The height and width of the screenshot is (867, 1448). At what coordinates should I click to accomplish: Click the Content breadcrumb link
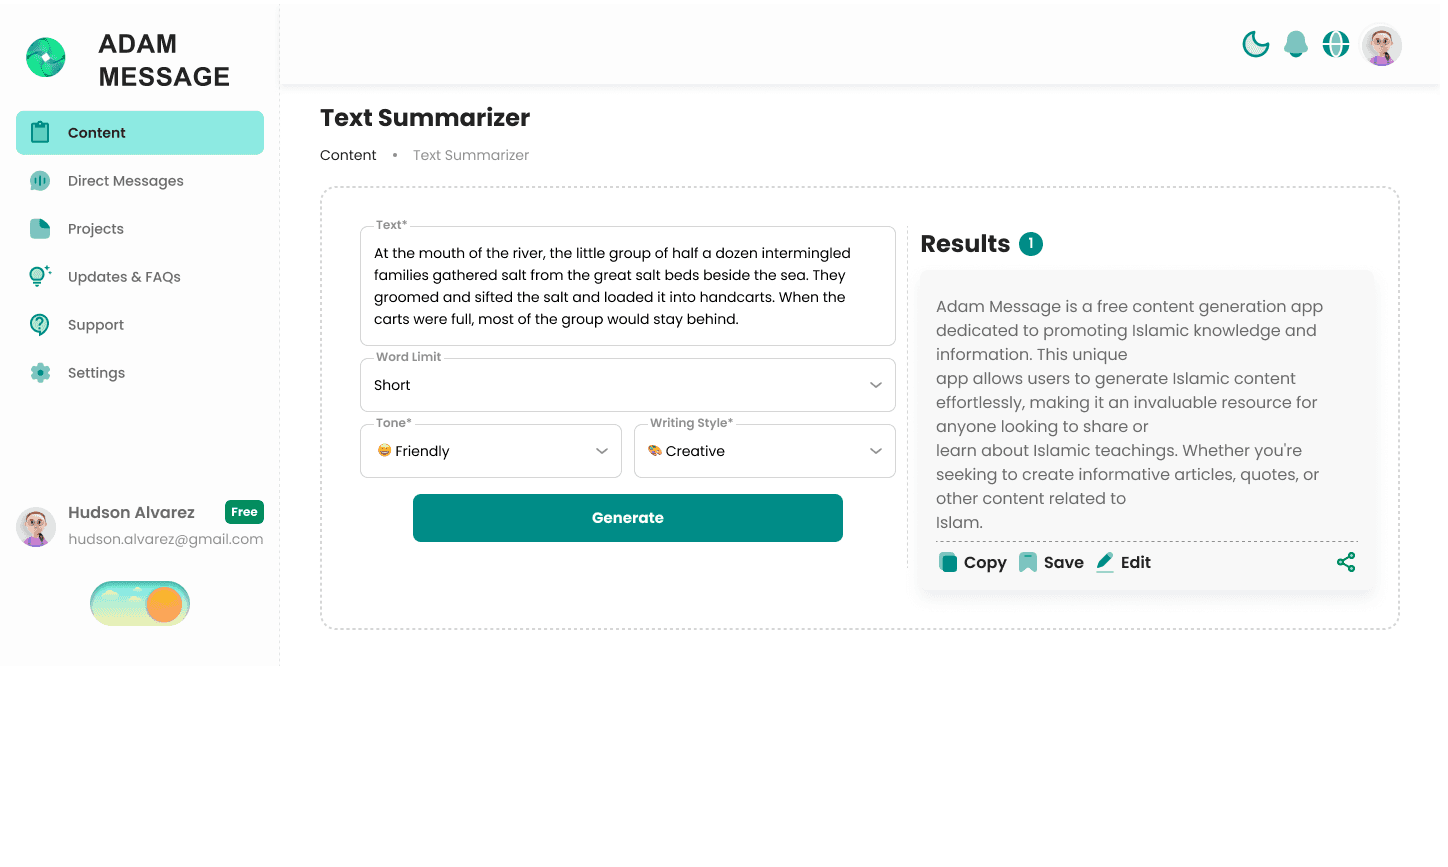(x=348, y=155)
